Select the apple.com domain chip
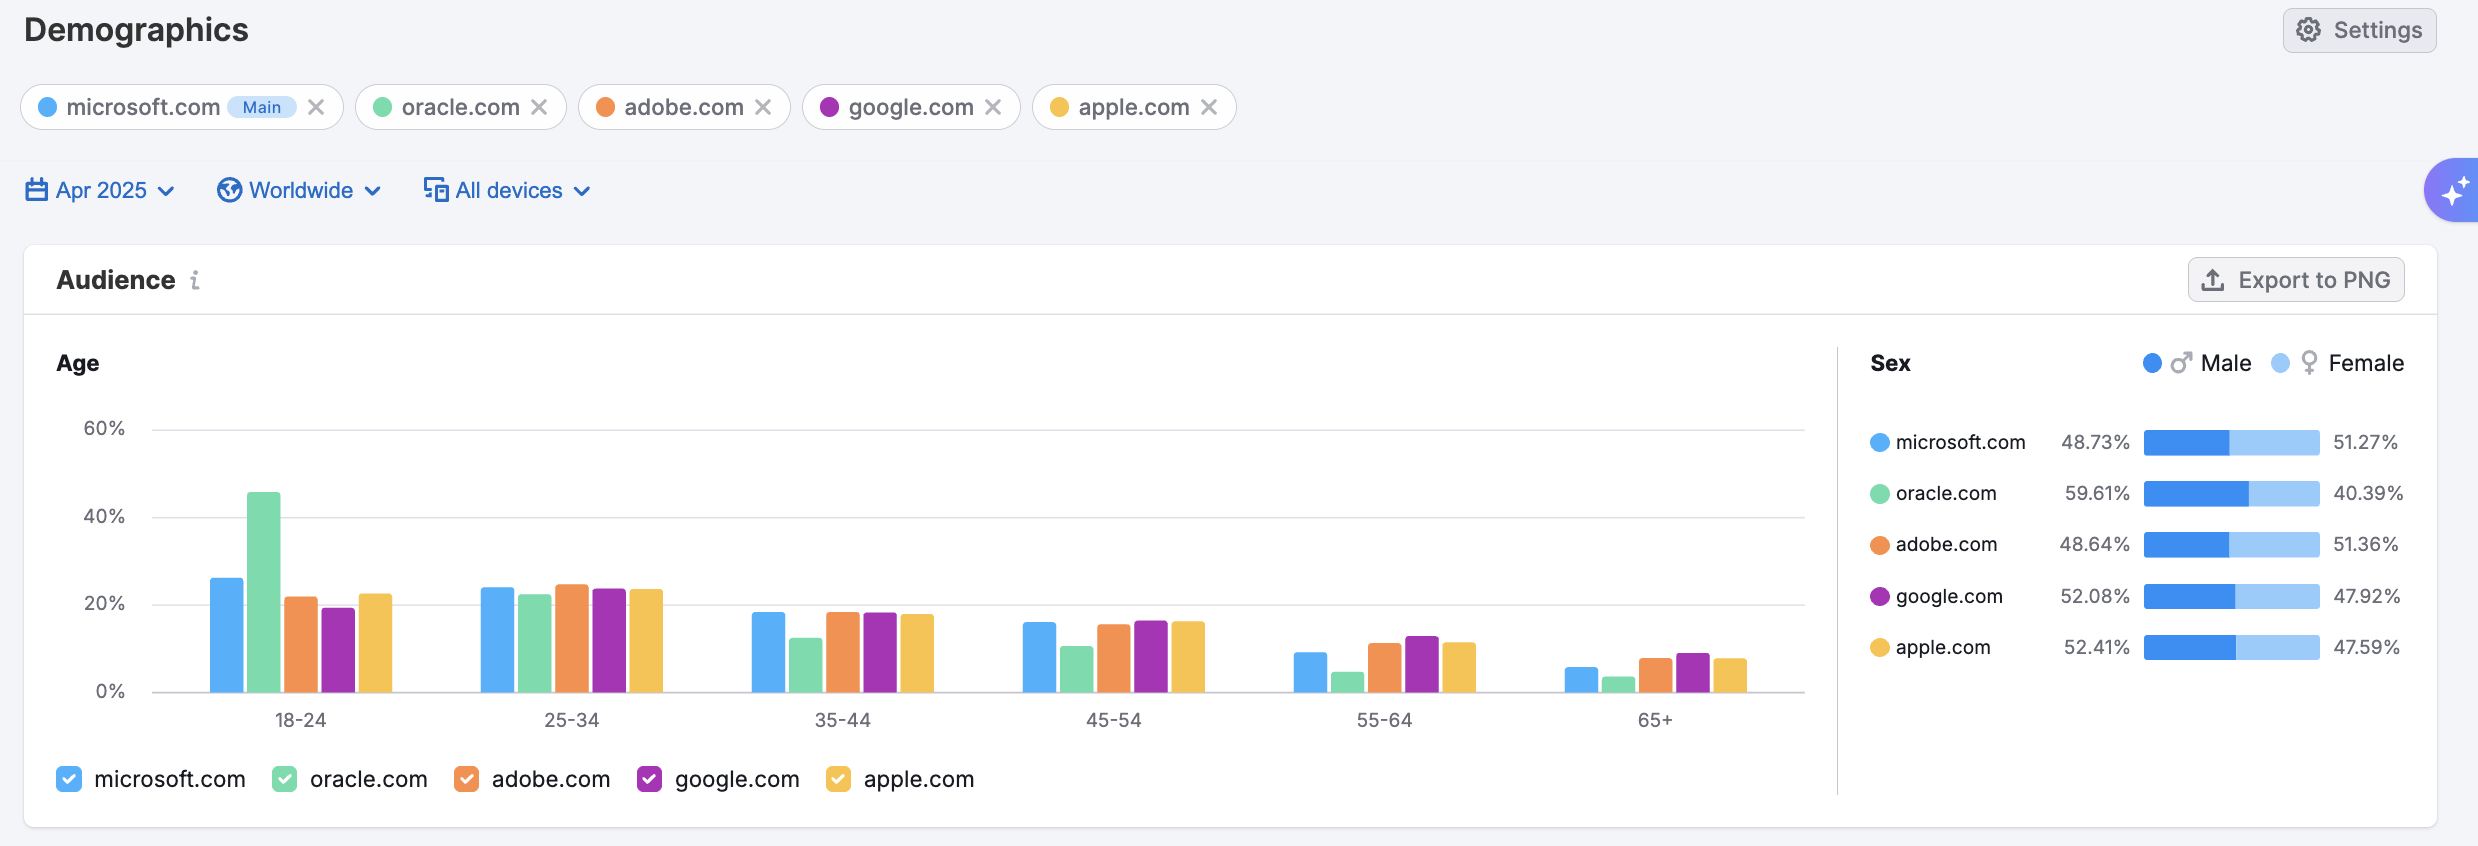Image resolution: width=2478 pixels, height=846 pixels. [x=1134, y=107]
